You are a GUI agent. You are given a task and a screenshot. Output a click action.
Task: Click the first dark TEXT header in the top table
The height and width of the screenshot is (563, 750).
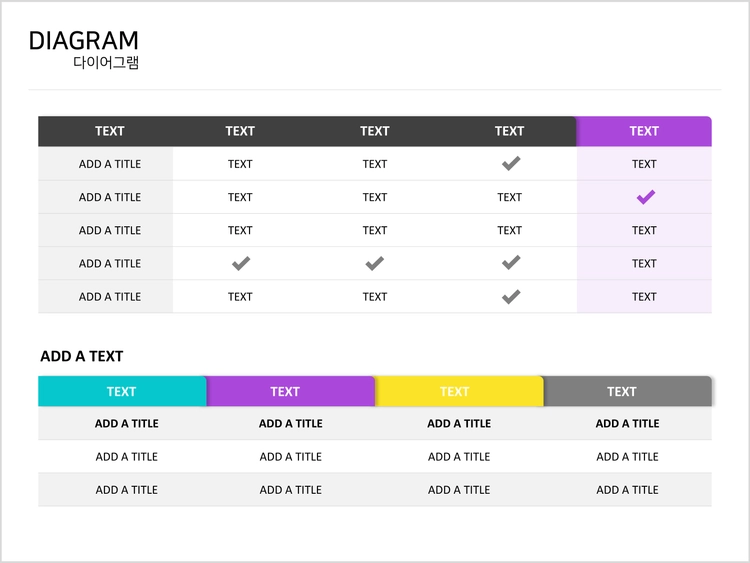pos(110,131)
